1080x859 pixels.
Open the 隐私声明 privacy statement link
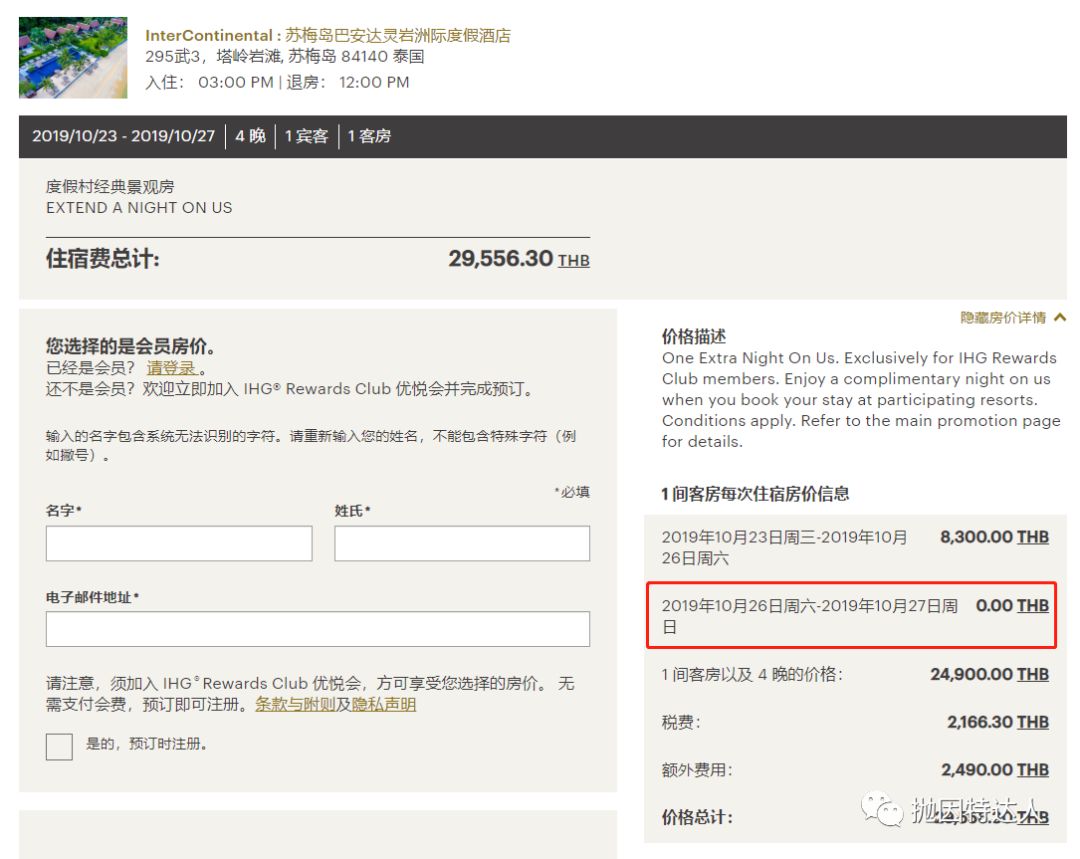point(384,705)
